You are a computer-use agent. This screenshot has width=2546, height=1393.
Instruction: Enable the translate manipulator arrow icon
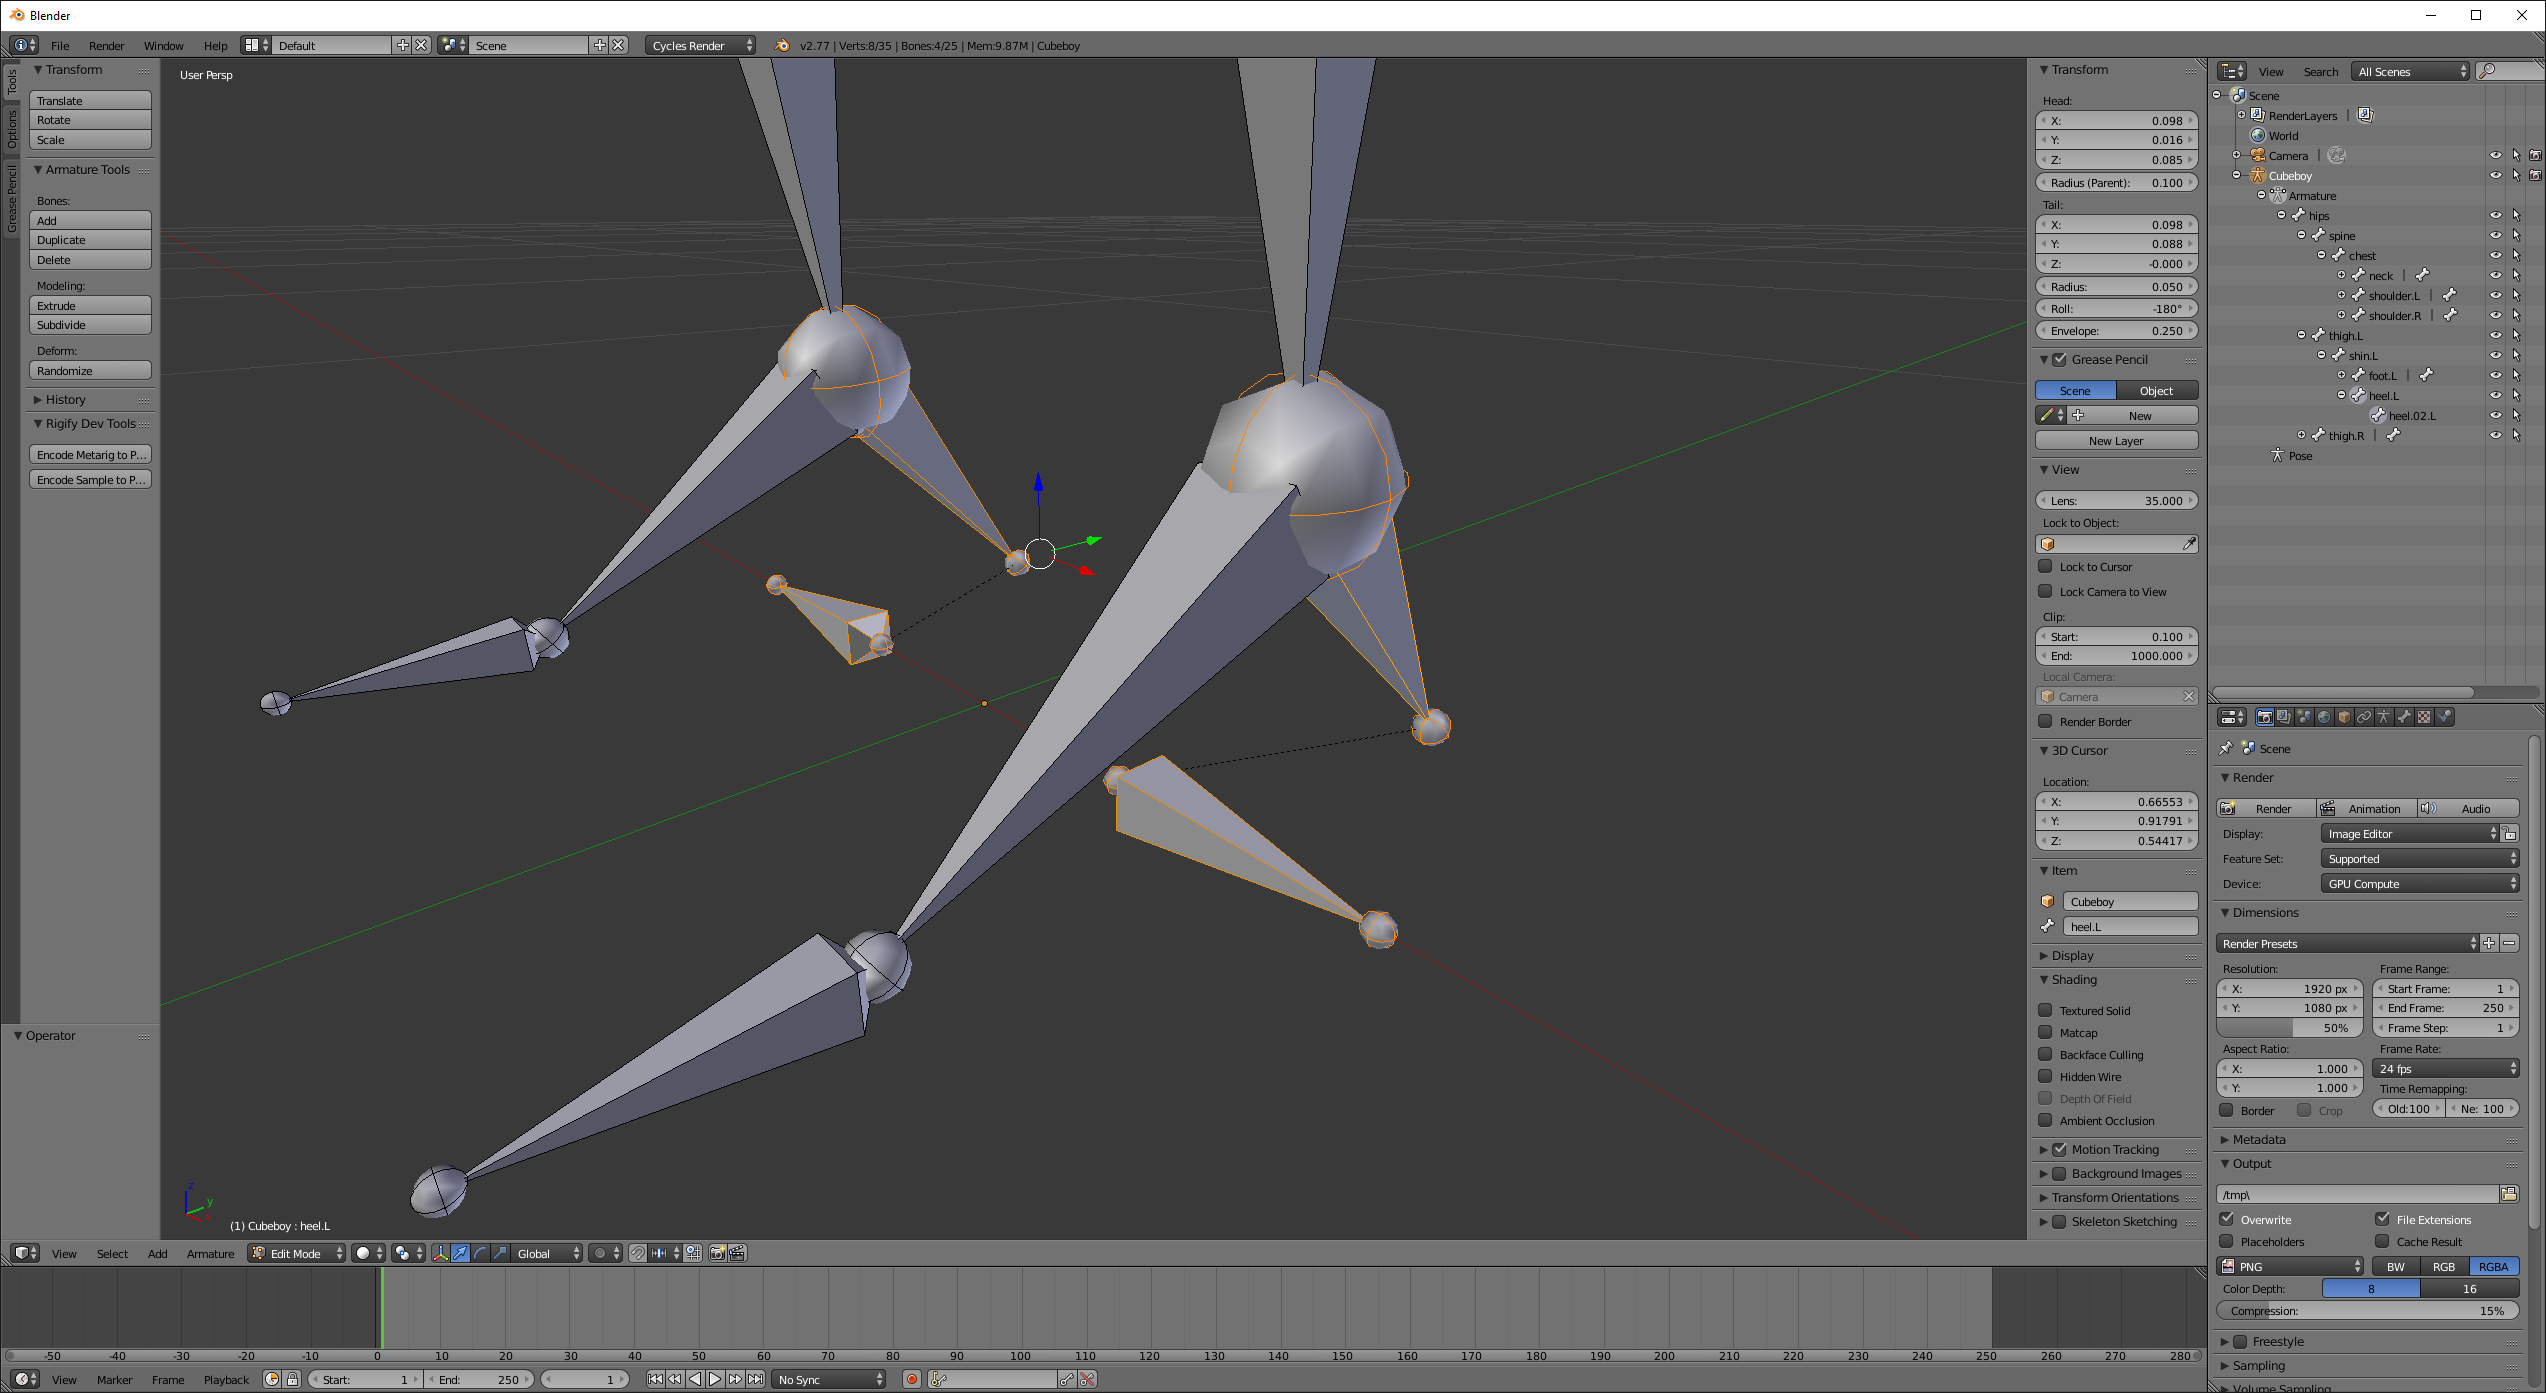coord(460,1253)
